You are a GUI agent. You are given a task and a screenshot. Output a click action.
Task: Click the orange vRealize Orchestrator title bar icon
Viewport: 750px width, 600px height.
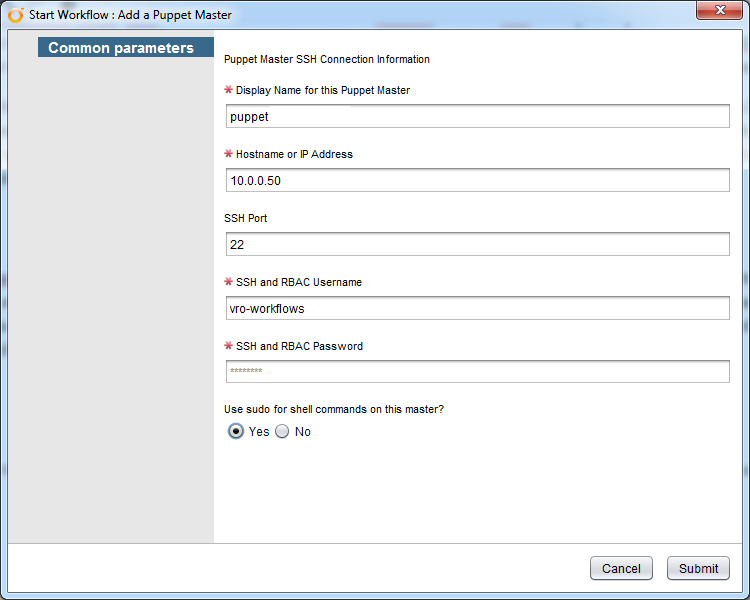[x=15, y=15]
